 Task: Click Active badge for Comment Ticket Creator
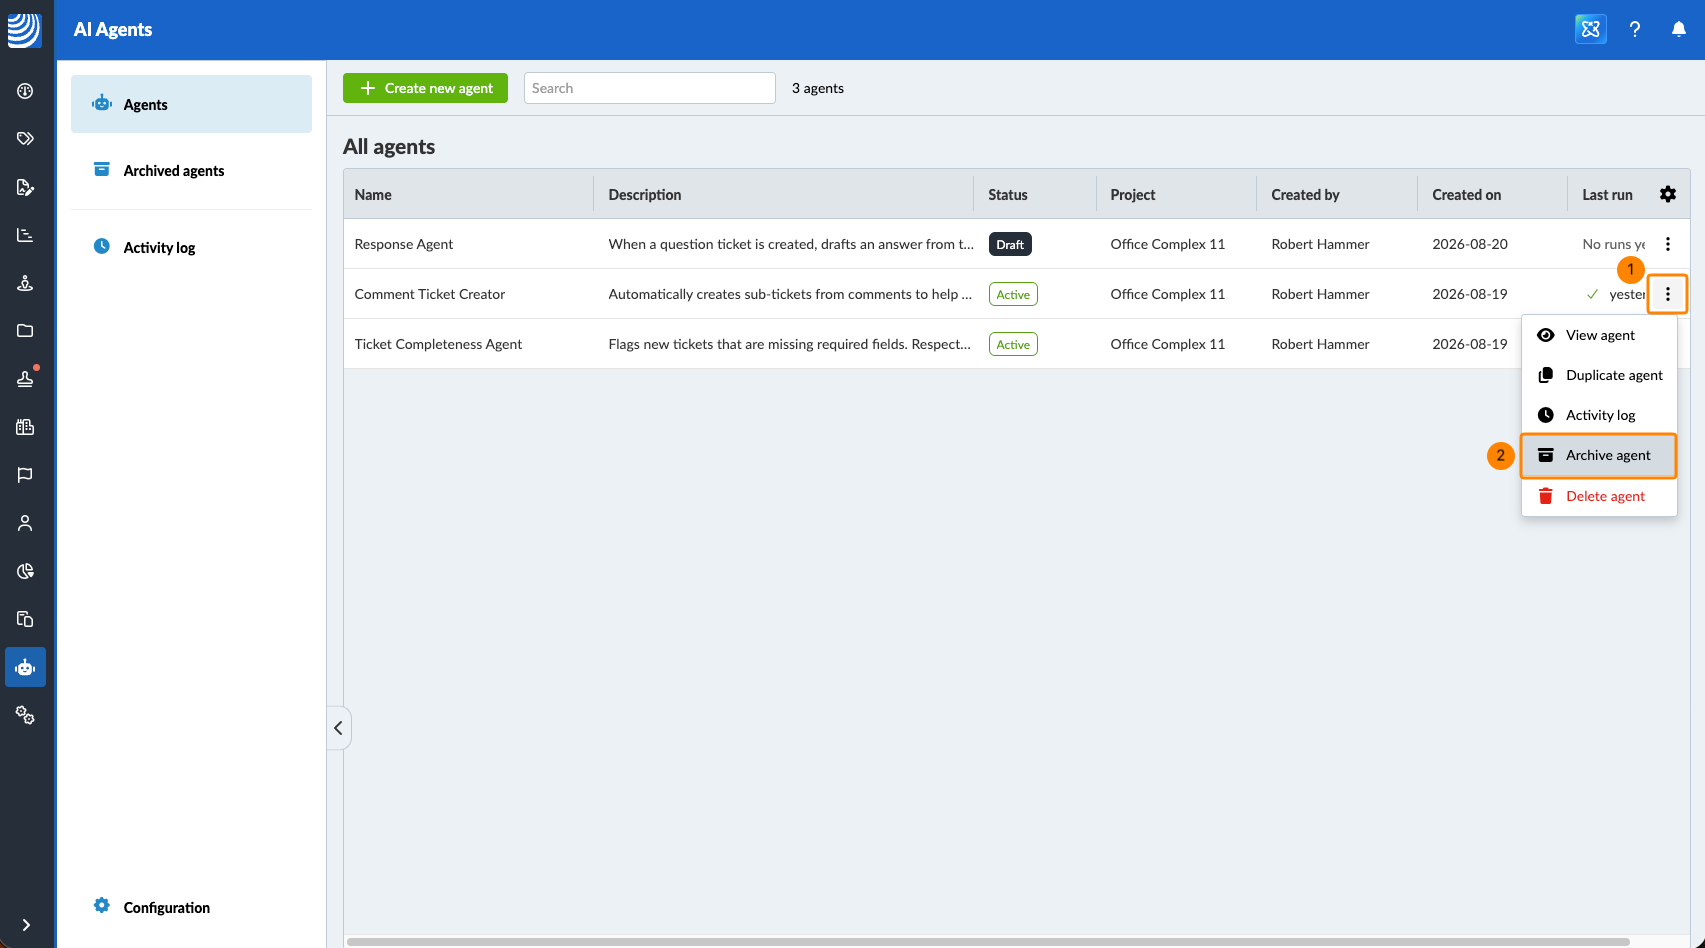click(1013, 294)
